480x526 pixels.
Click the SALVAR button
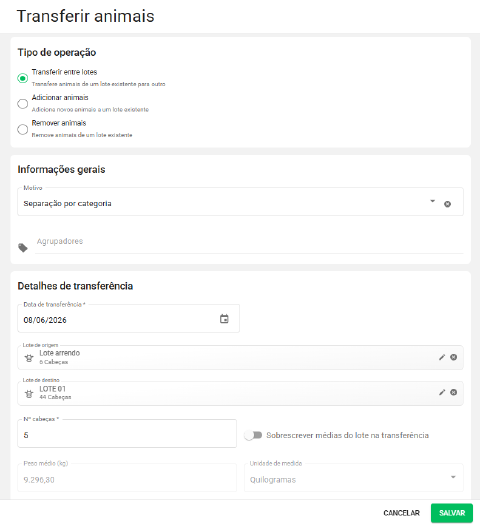(452, 513)
